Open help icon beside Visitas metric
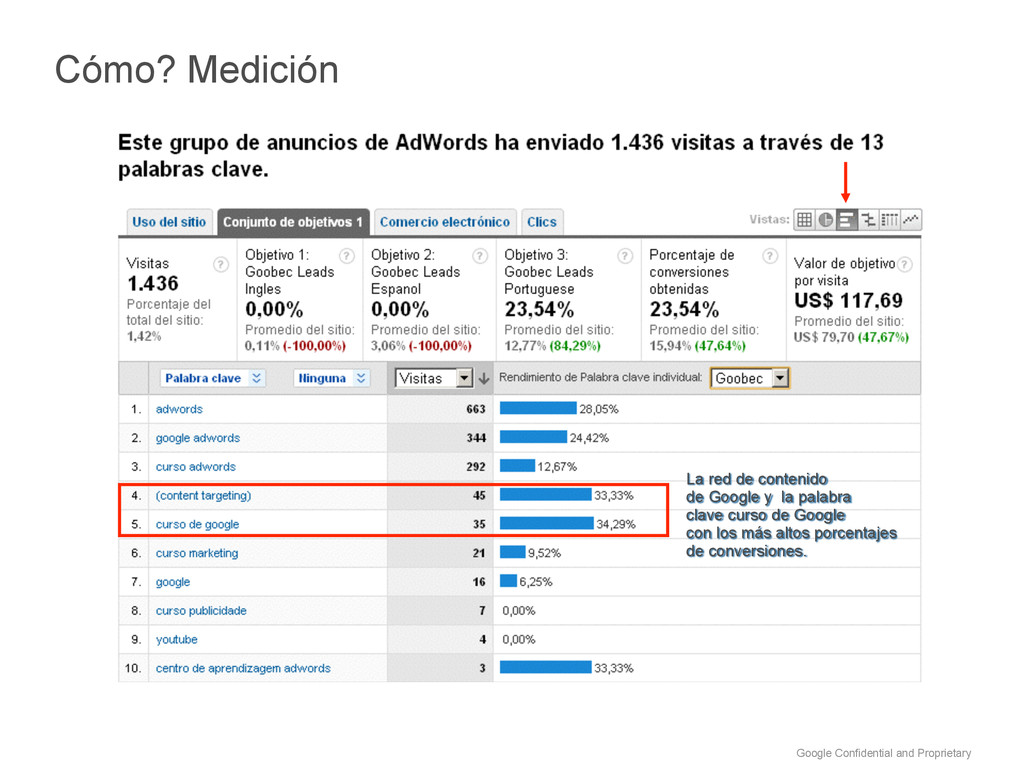The height and width of the screenshot is (768, 1024). pos(221,264)
